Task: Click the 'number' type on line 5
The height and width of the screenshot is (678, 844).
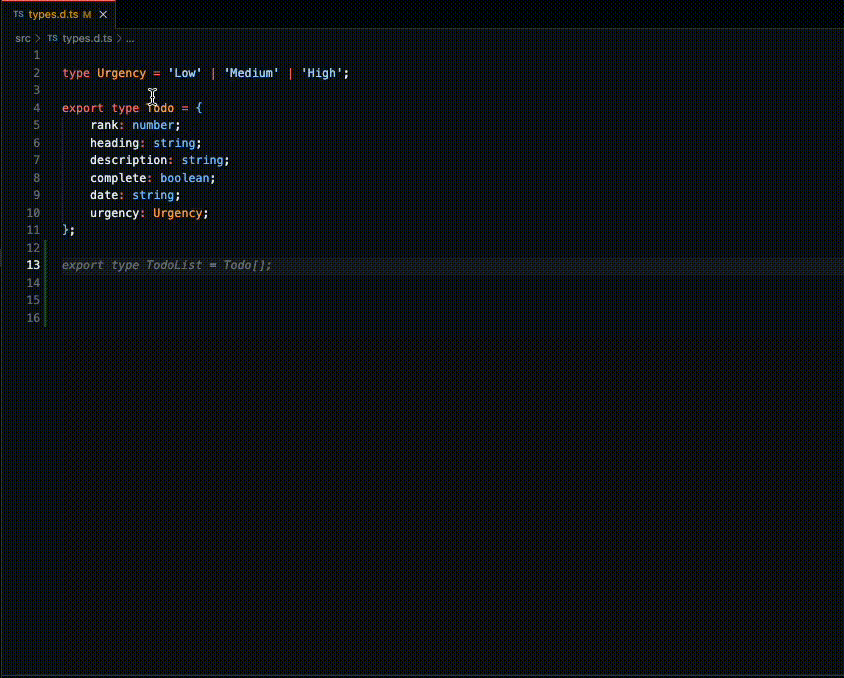Action: coord(153,125)
